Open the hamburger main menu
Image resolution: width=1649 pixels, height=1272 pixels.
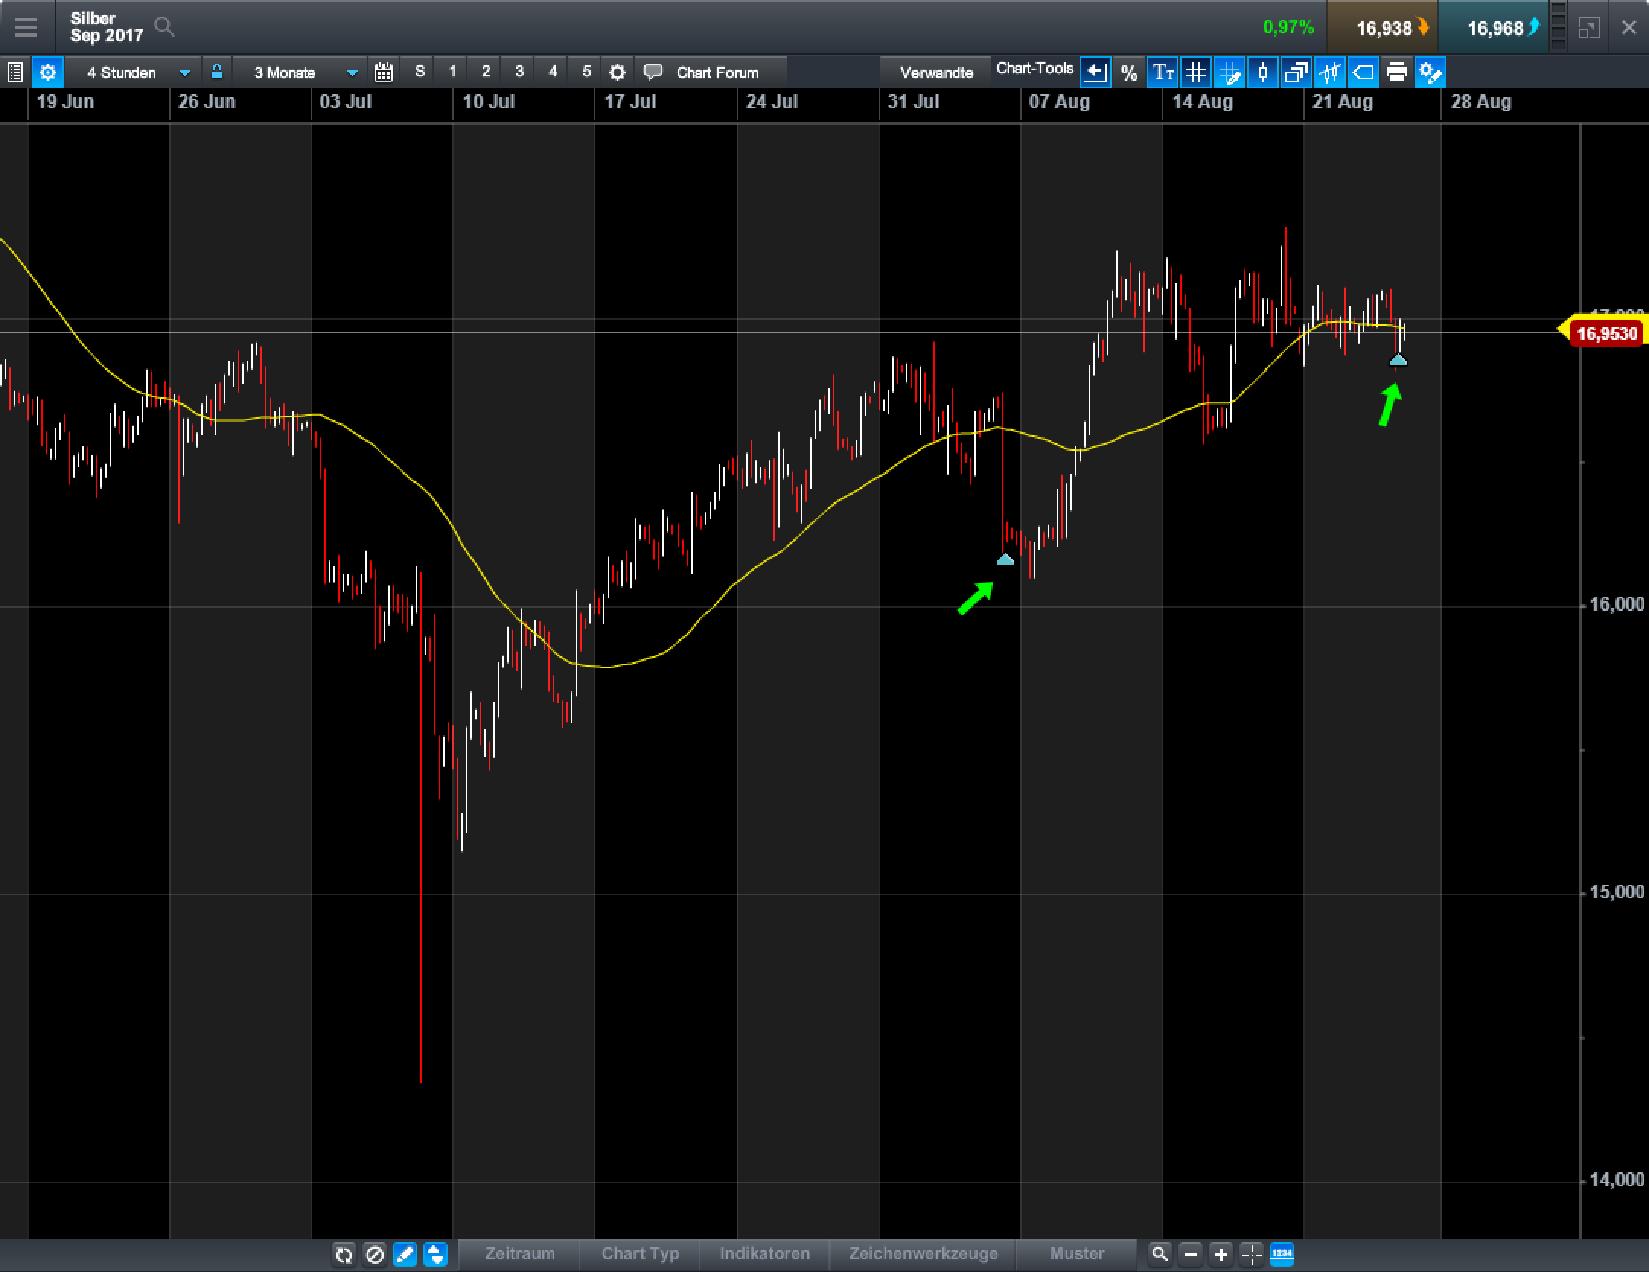[x=25, y=27]
